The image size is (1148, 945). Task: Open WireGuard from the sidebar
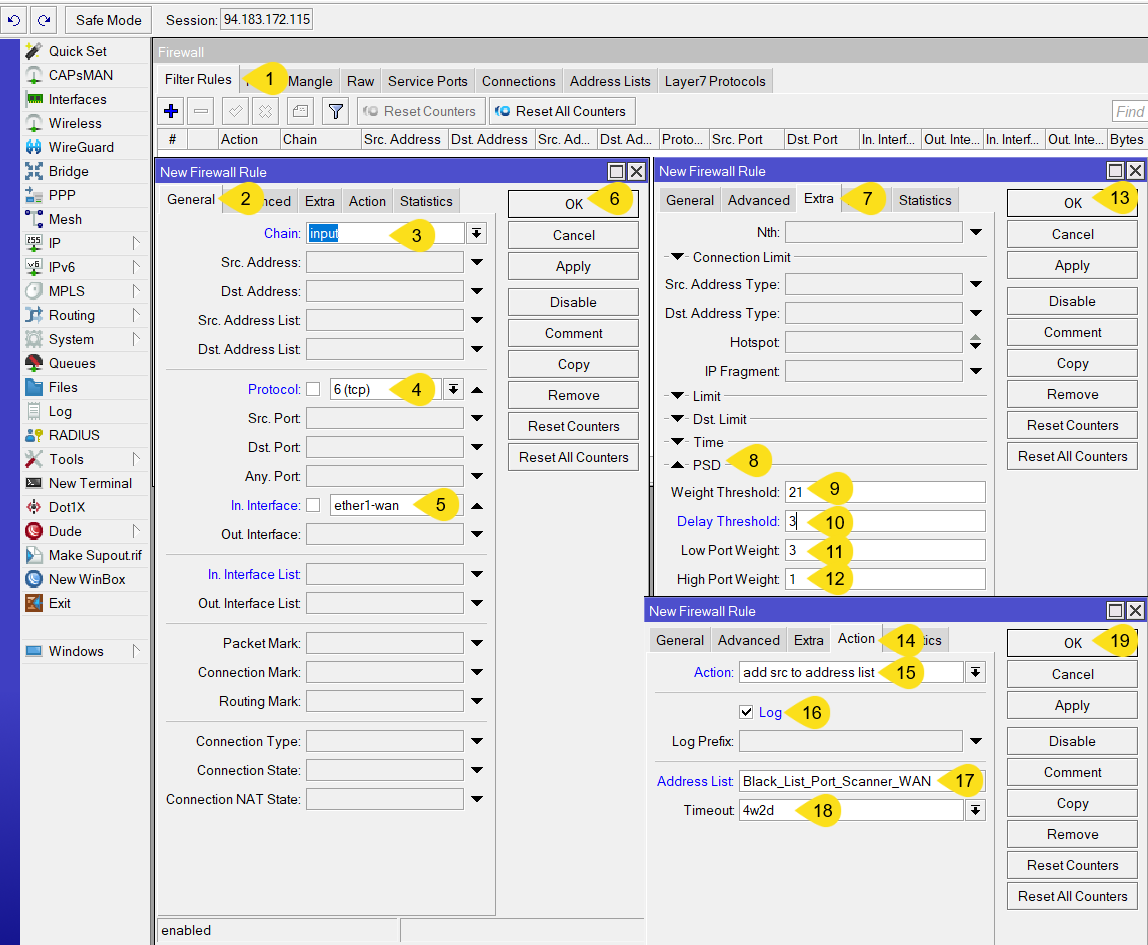[80, 147]
